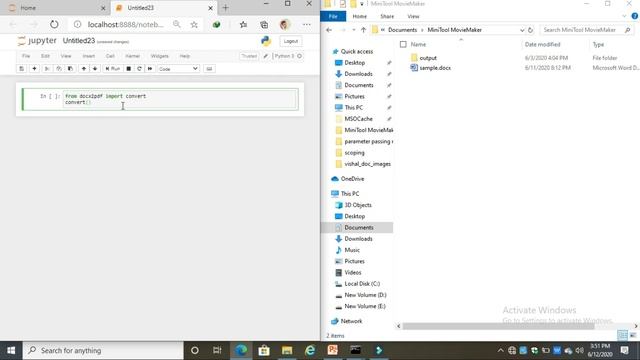The width and height of the screenshot is (640, 360).
Task: Click the Explorer horizontal scrollbar
Action: tap(498, 326)
